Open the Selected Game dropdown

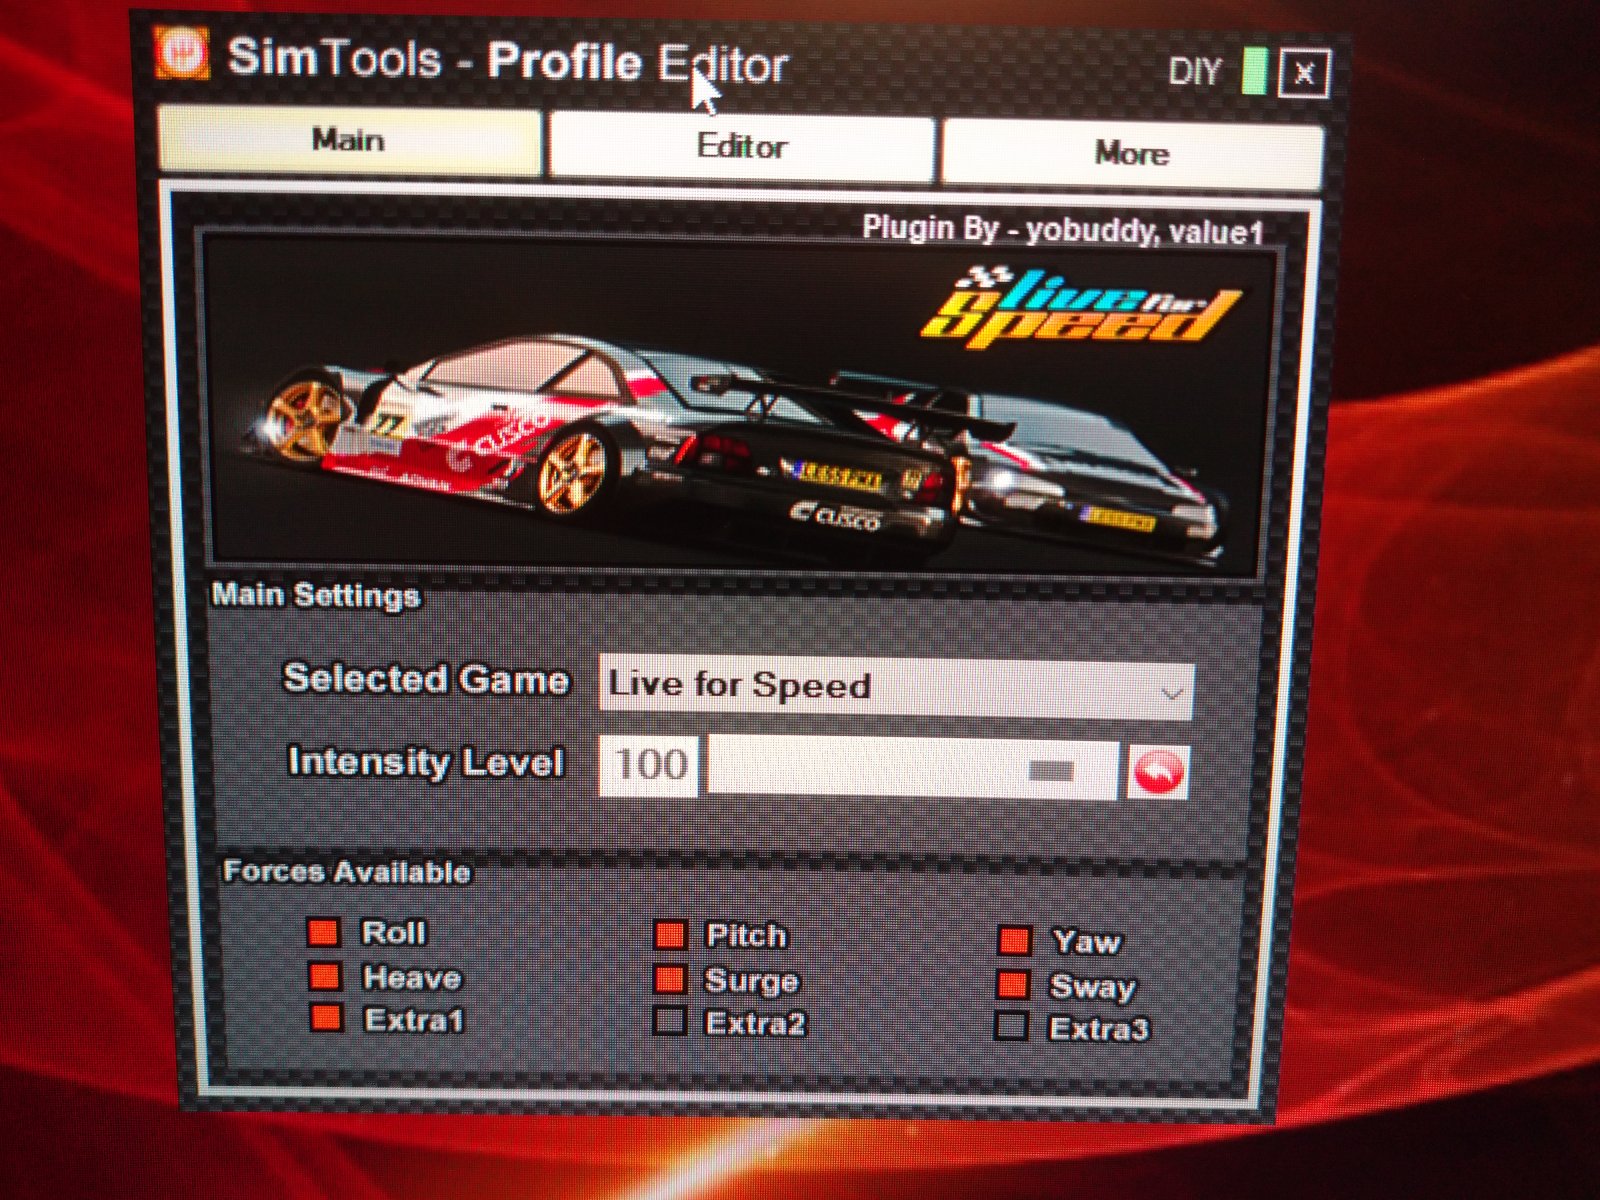click(896, 687)
